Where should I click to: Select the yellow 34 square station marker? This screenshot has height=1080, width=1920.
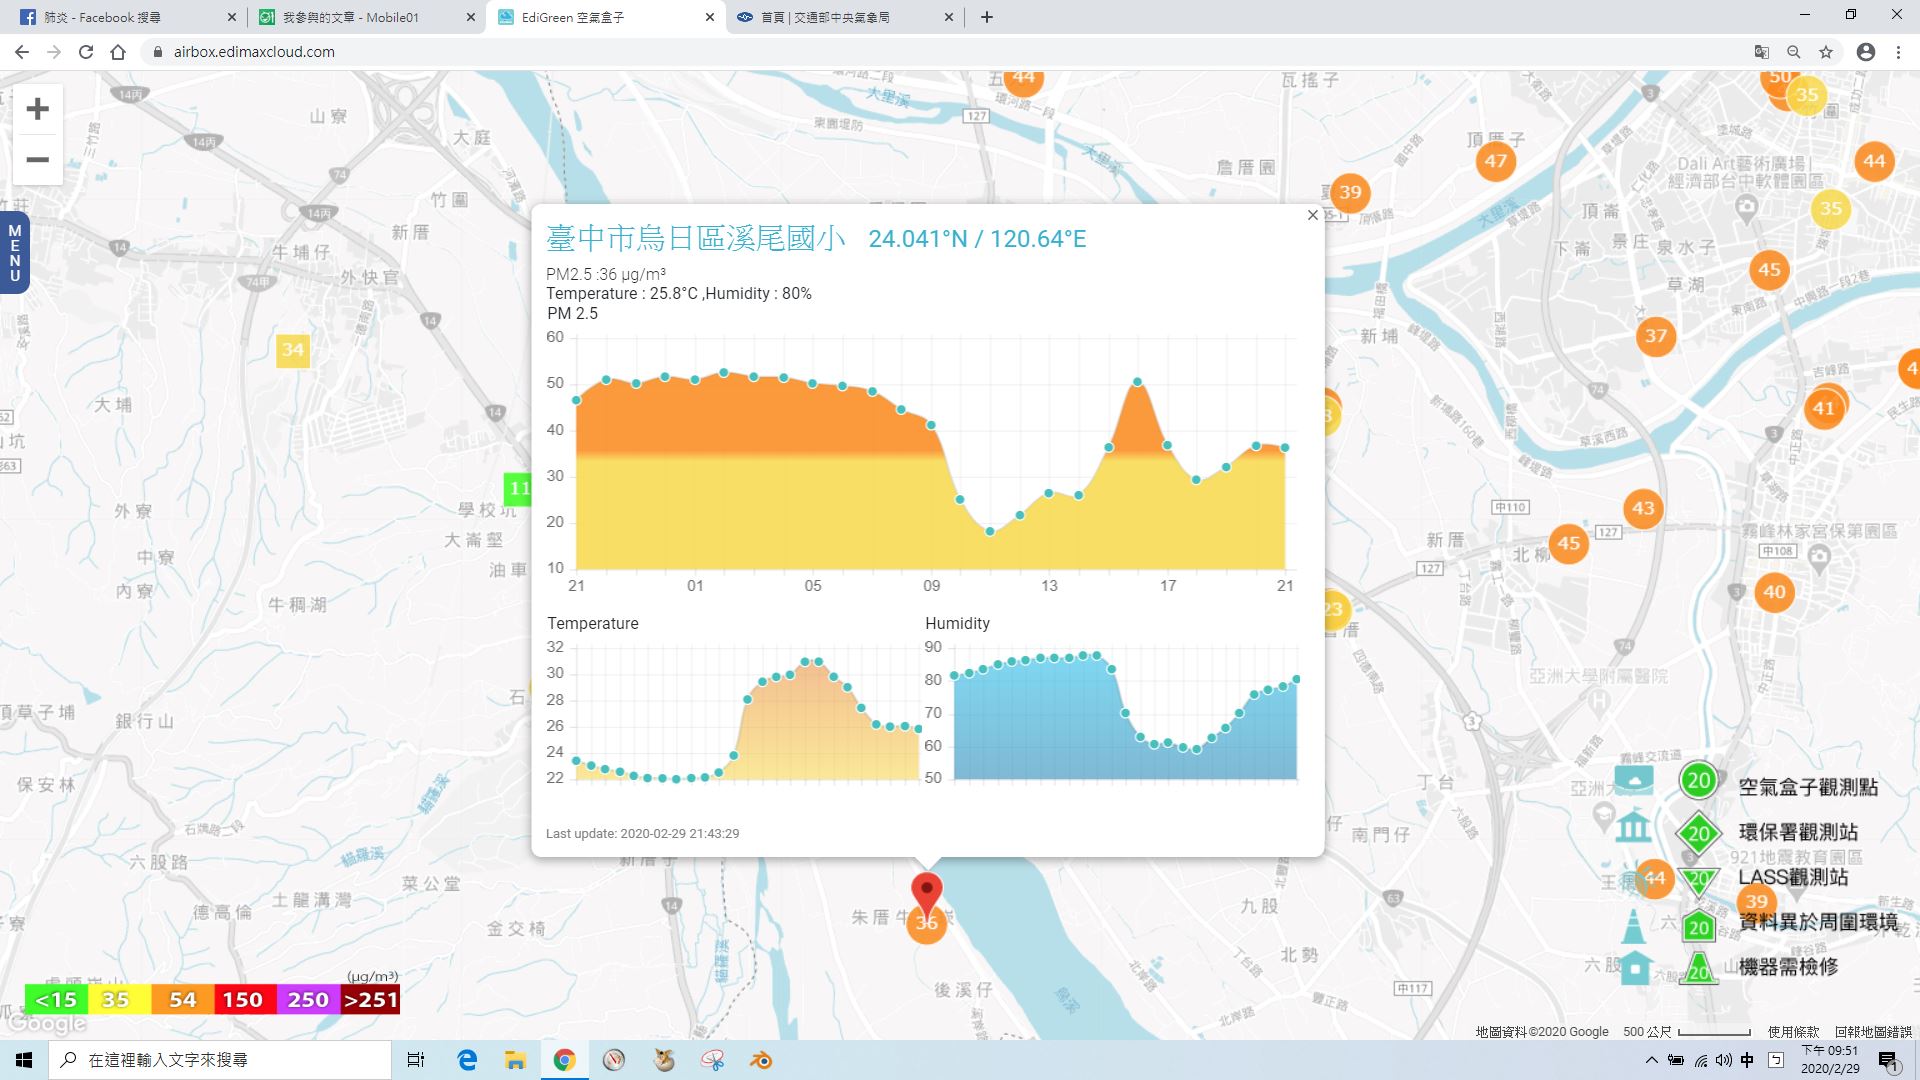tap(292, 350)
